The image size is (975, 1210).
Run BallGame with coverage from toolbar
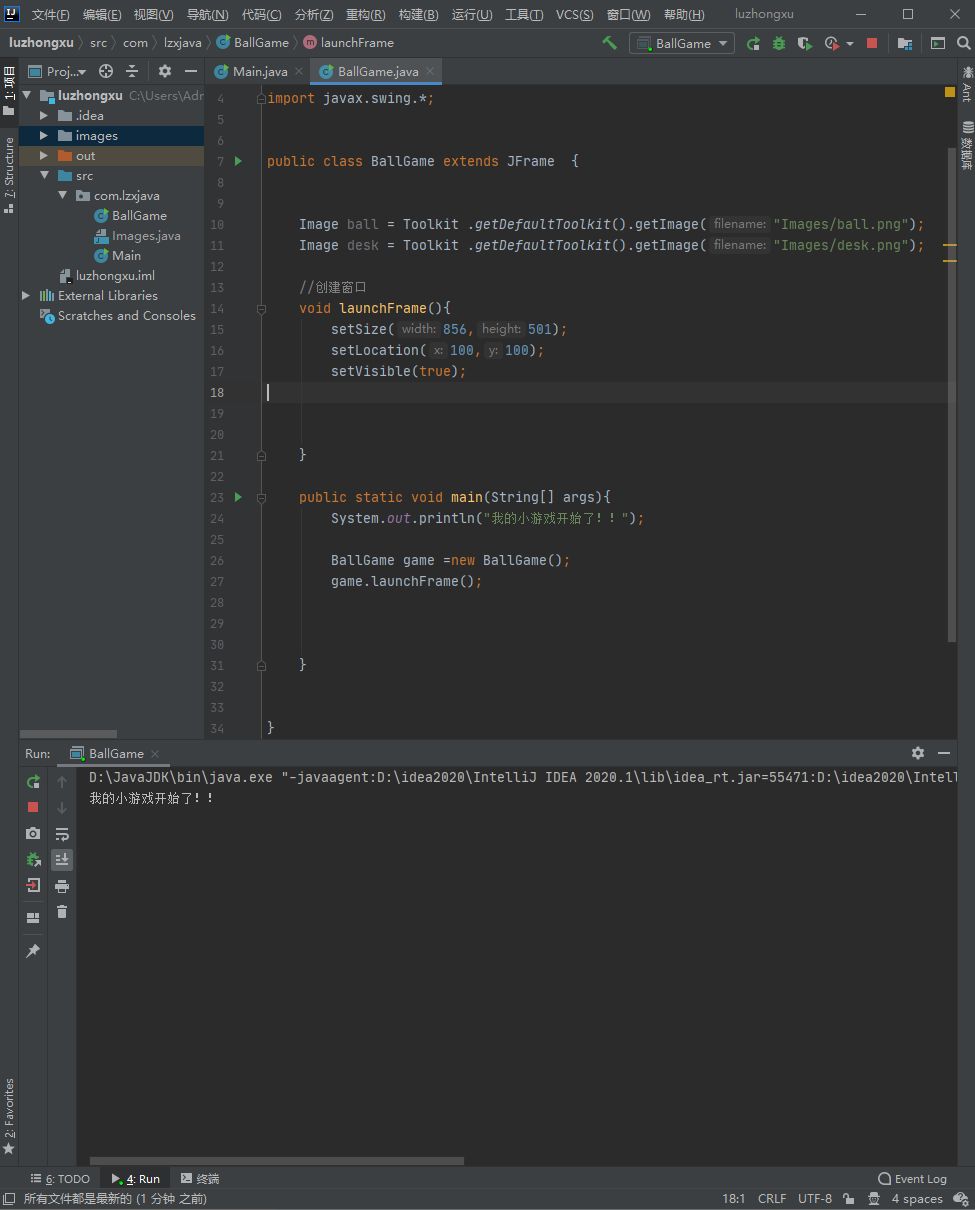805,43
